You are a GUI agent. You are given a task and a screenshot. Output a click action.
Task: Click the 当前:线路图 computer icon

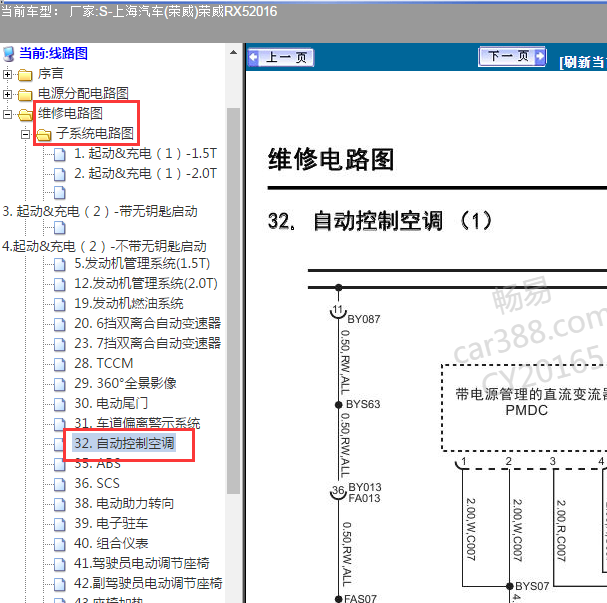(x=9, y=54)
